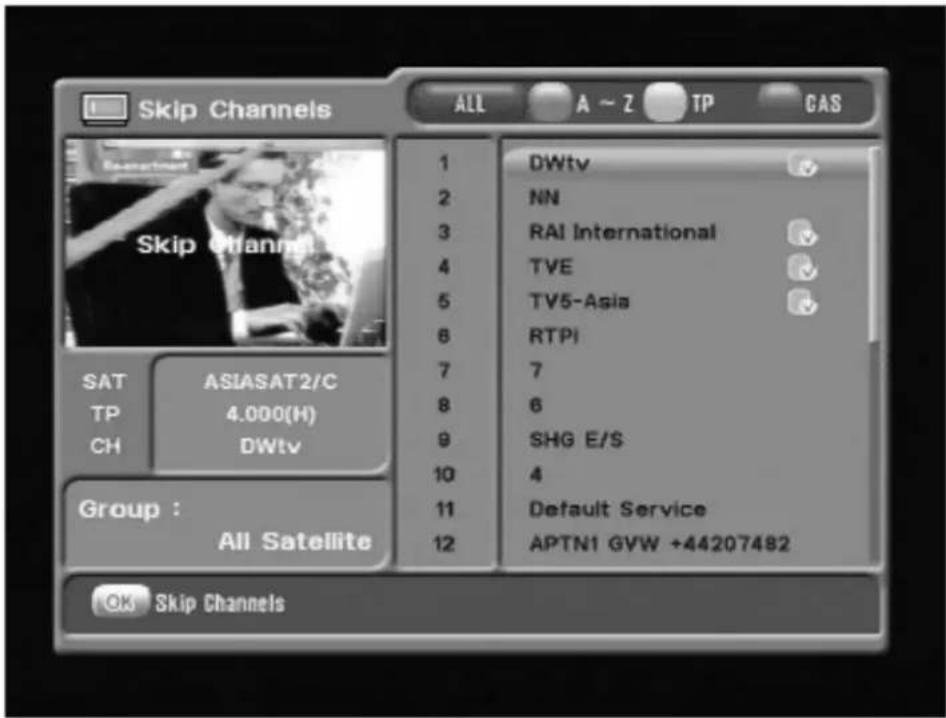Screen dimensions: 946x718
Task: Click the channel preview video thumbnail
Action: click(x=225, y=243)
